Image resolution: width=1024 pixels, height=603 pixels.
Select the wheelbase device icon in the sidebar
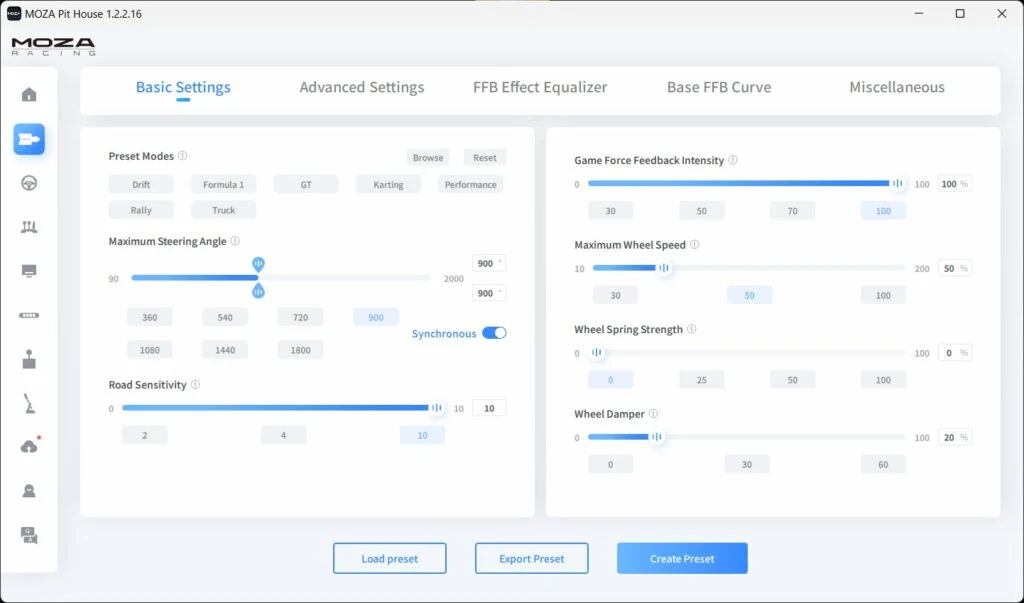29,139
